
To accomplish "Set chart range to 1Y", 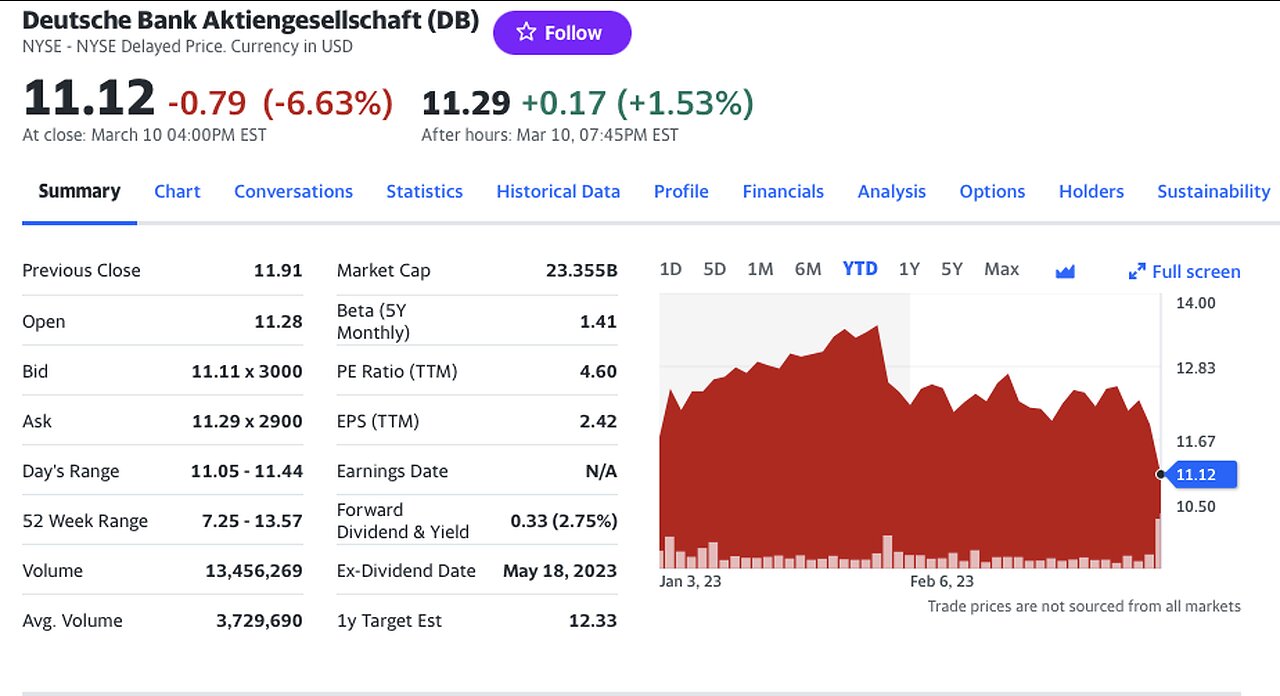I will point(909,269).
